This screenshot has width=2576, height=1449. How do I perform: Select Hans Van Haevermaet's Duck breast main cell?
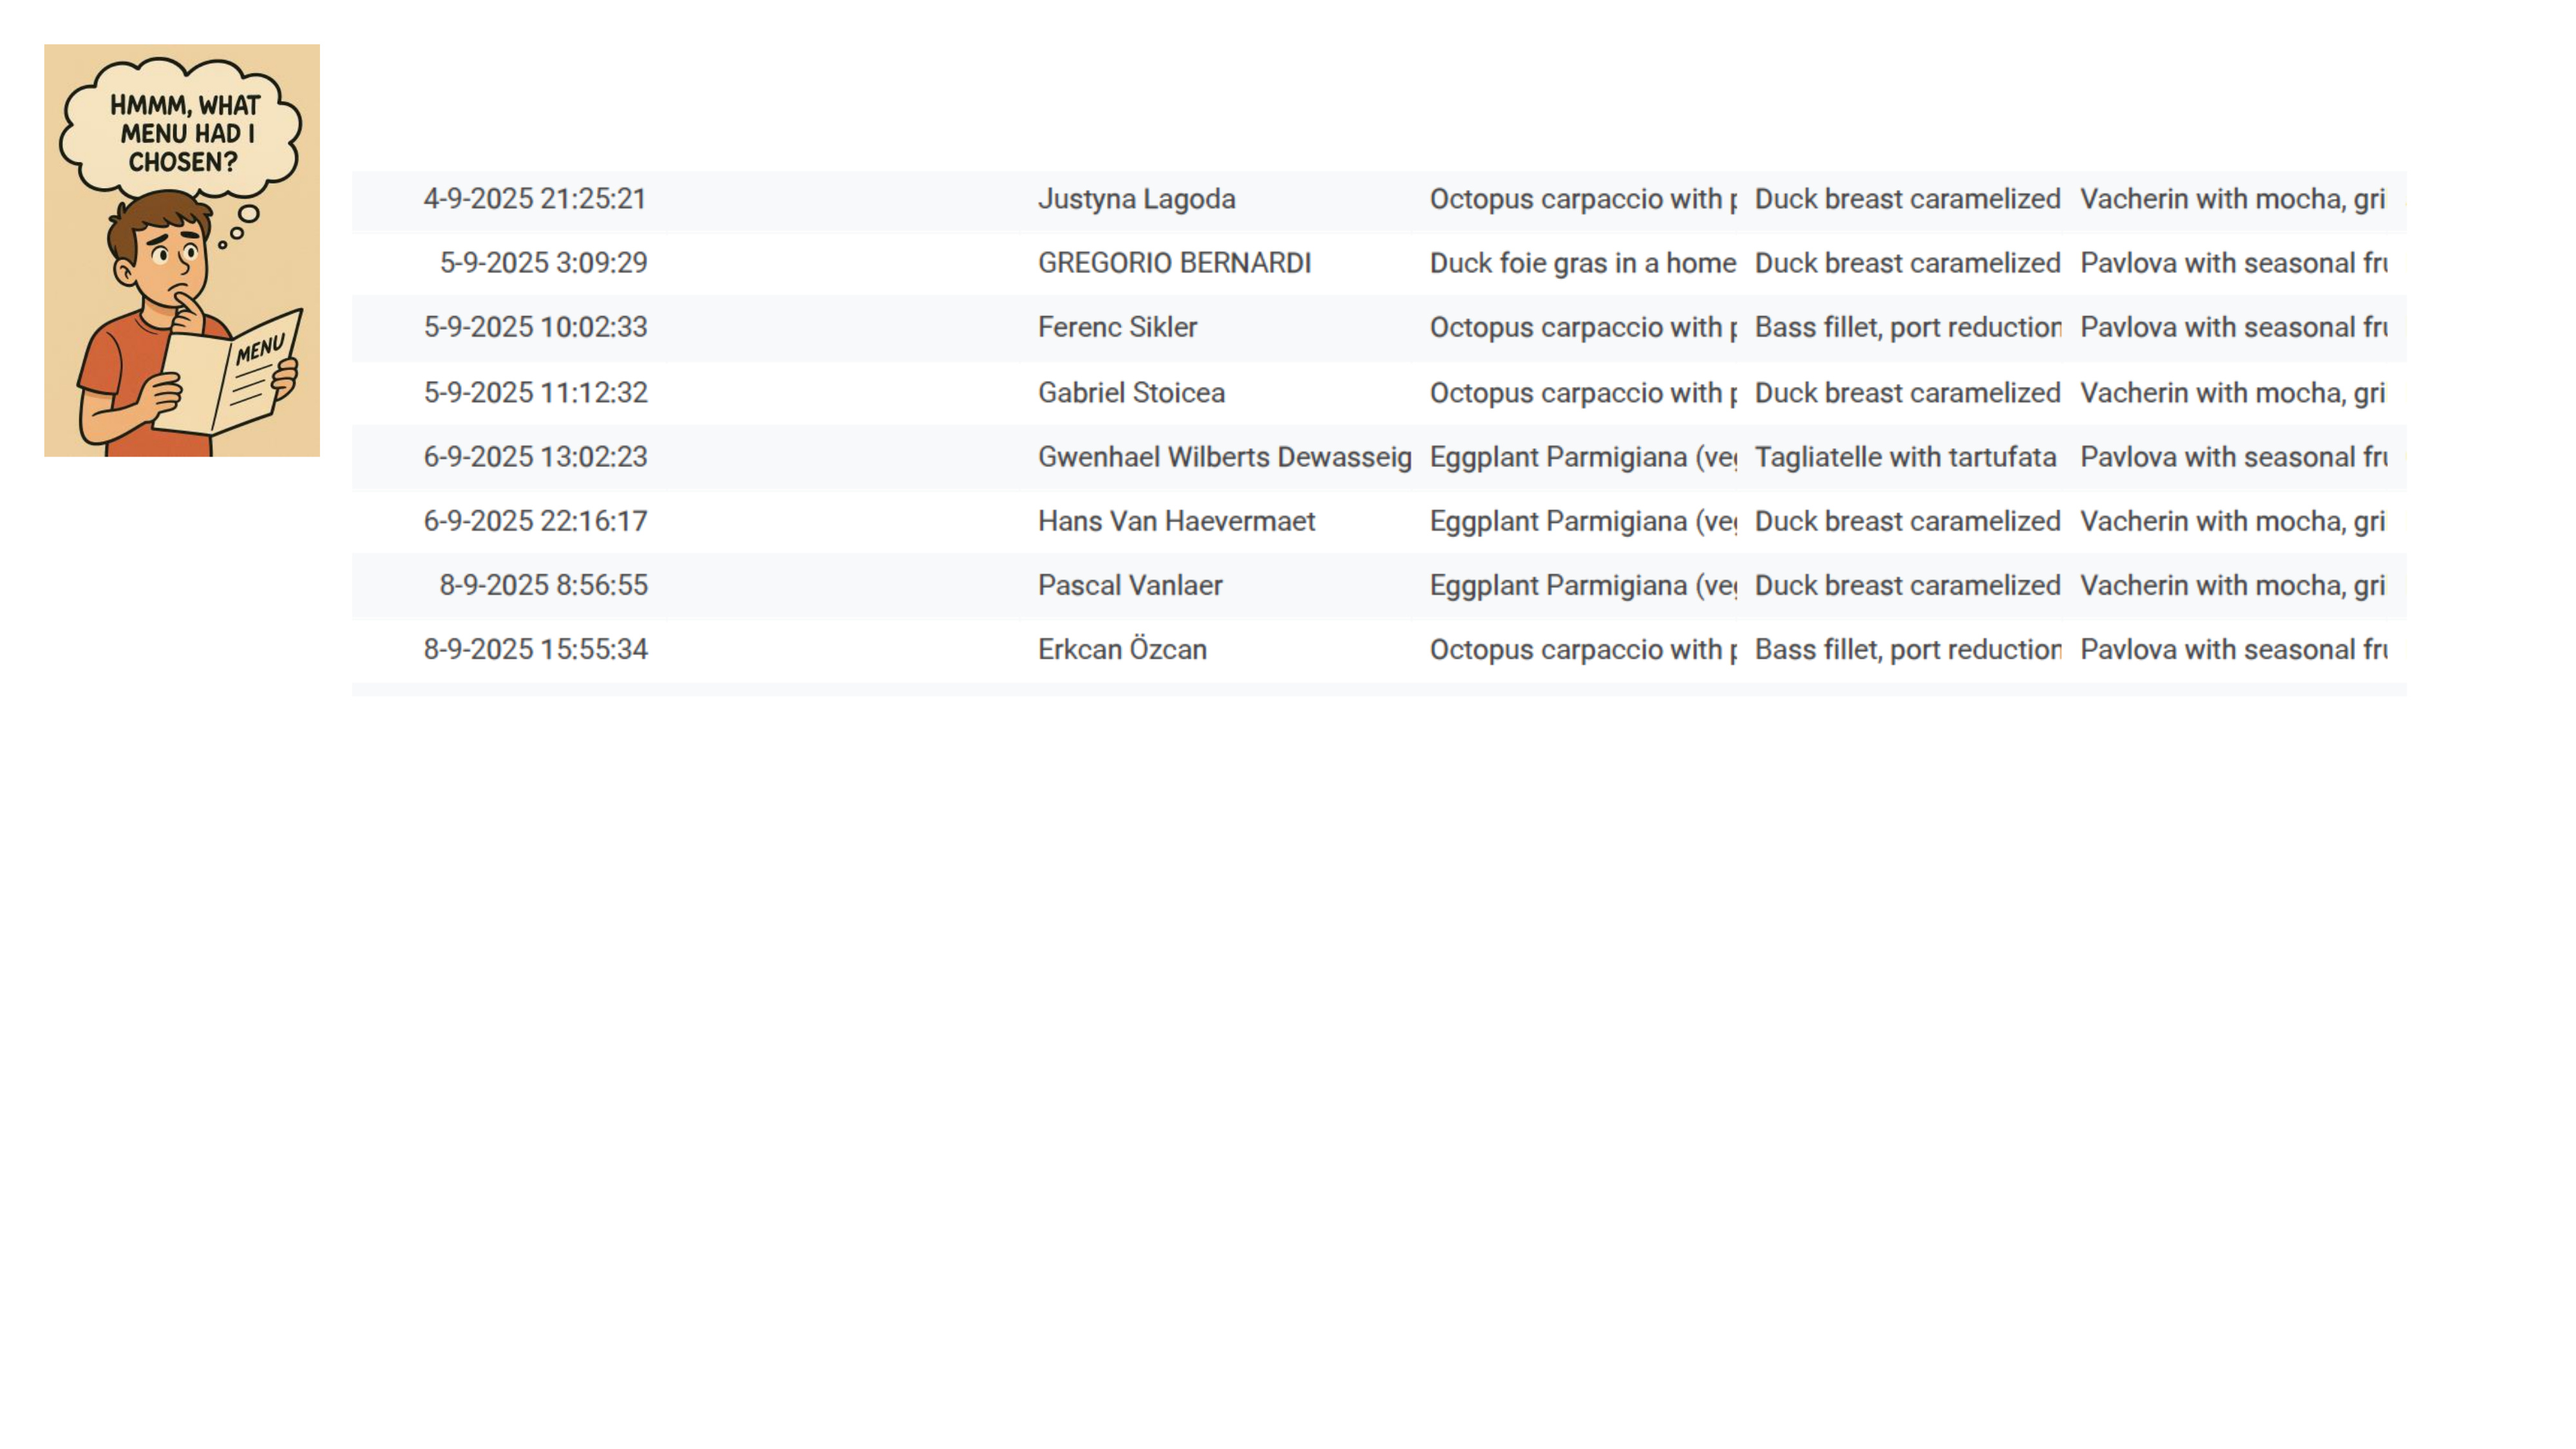pyautogui.click(x=1907, y=521)
